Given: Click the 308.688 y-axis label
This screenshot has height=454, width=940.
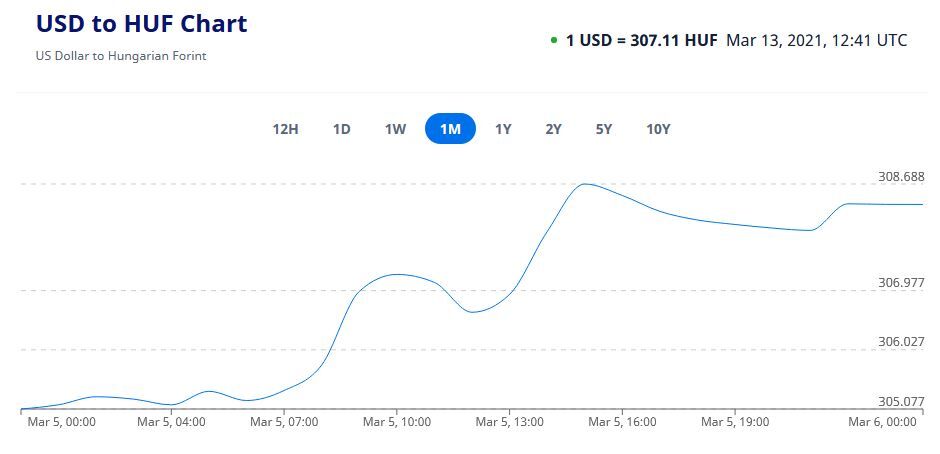Looking at the screenshot, I should coord(900,177).
